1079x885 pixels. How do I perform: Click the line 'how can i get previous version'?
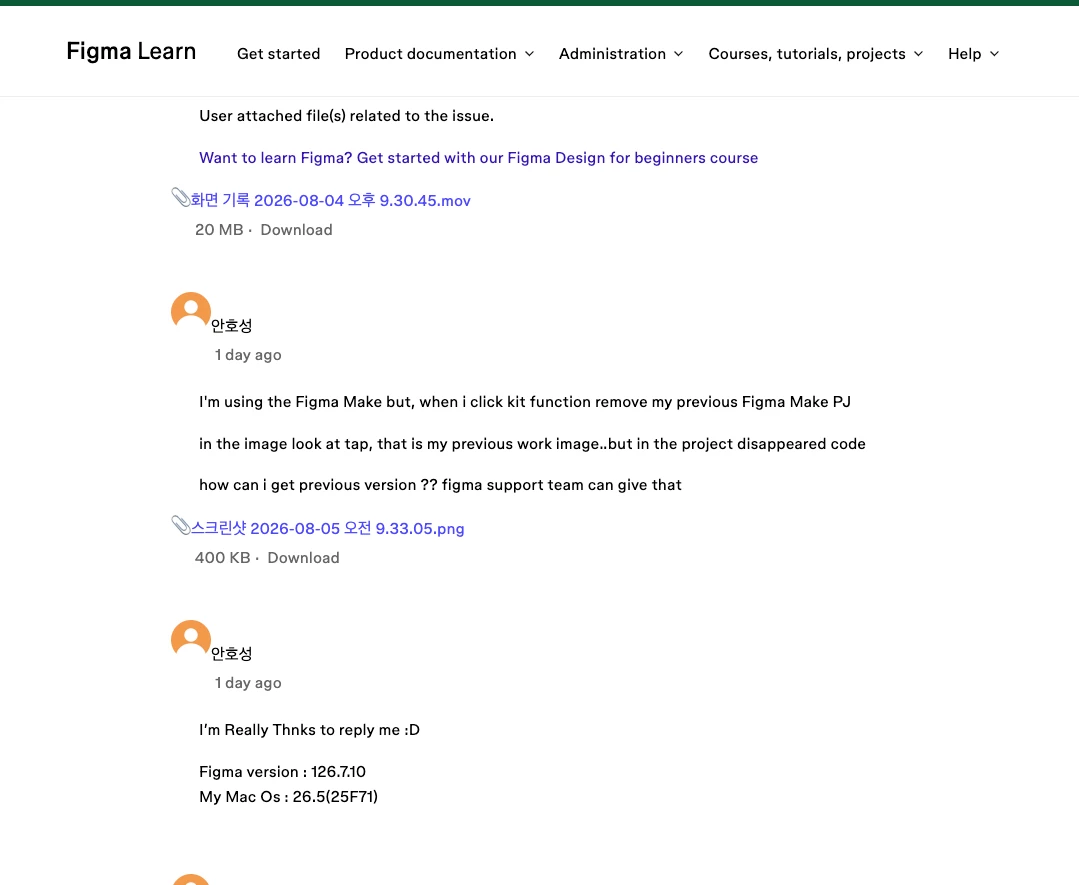click(440, 485)
